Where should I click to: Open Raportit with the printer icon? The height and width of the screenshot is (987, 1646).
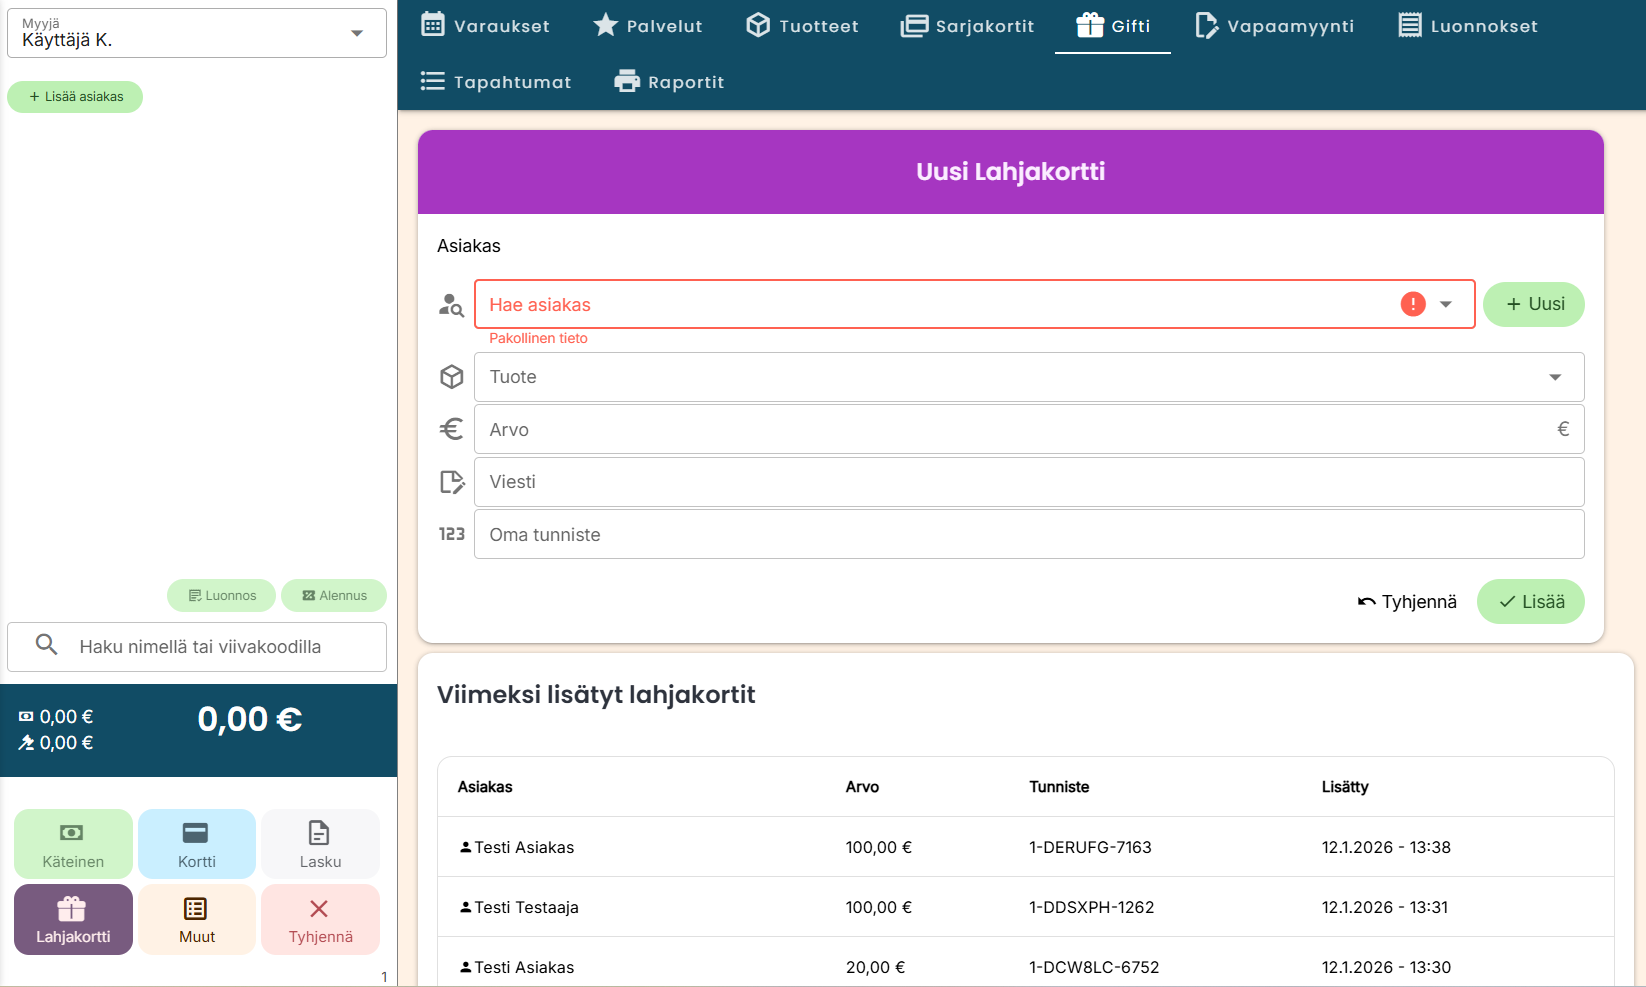[x=669, y=82]
